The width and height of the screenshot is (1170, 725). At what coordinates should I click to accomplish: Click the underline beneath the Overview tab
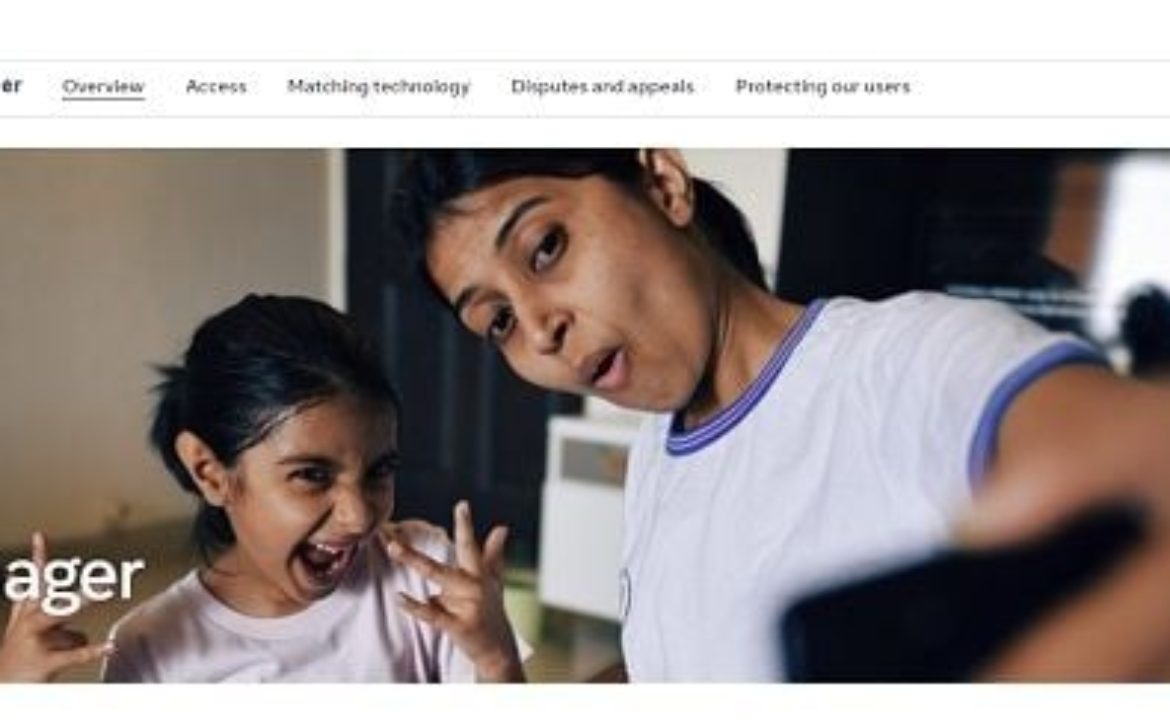point(103,98)
